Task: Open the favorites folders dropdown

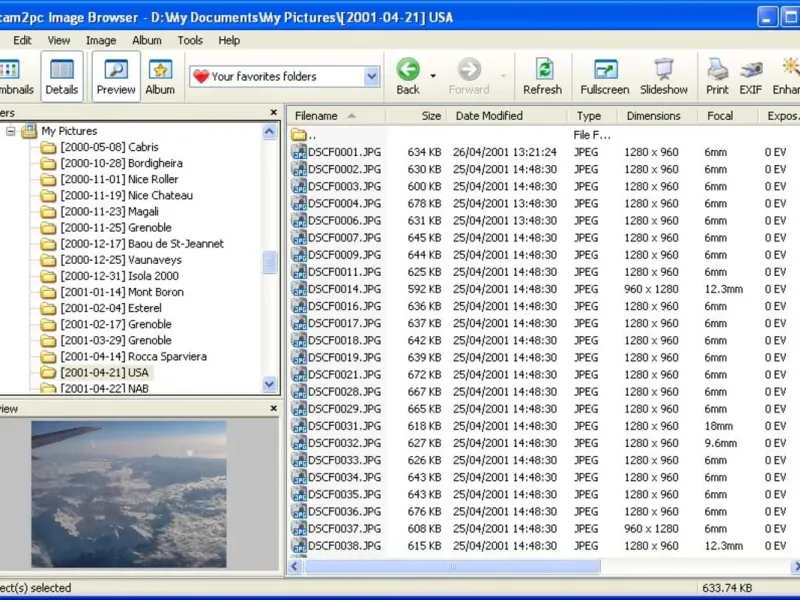Action: 372,76
